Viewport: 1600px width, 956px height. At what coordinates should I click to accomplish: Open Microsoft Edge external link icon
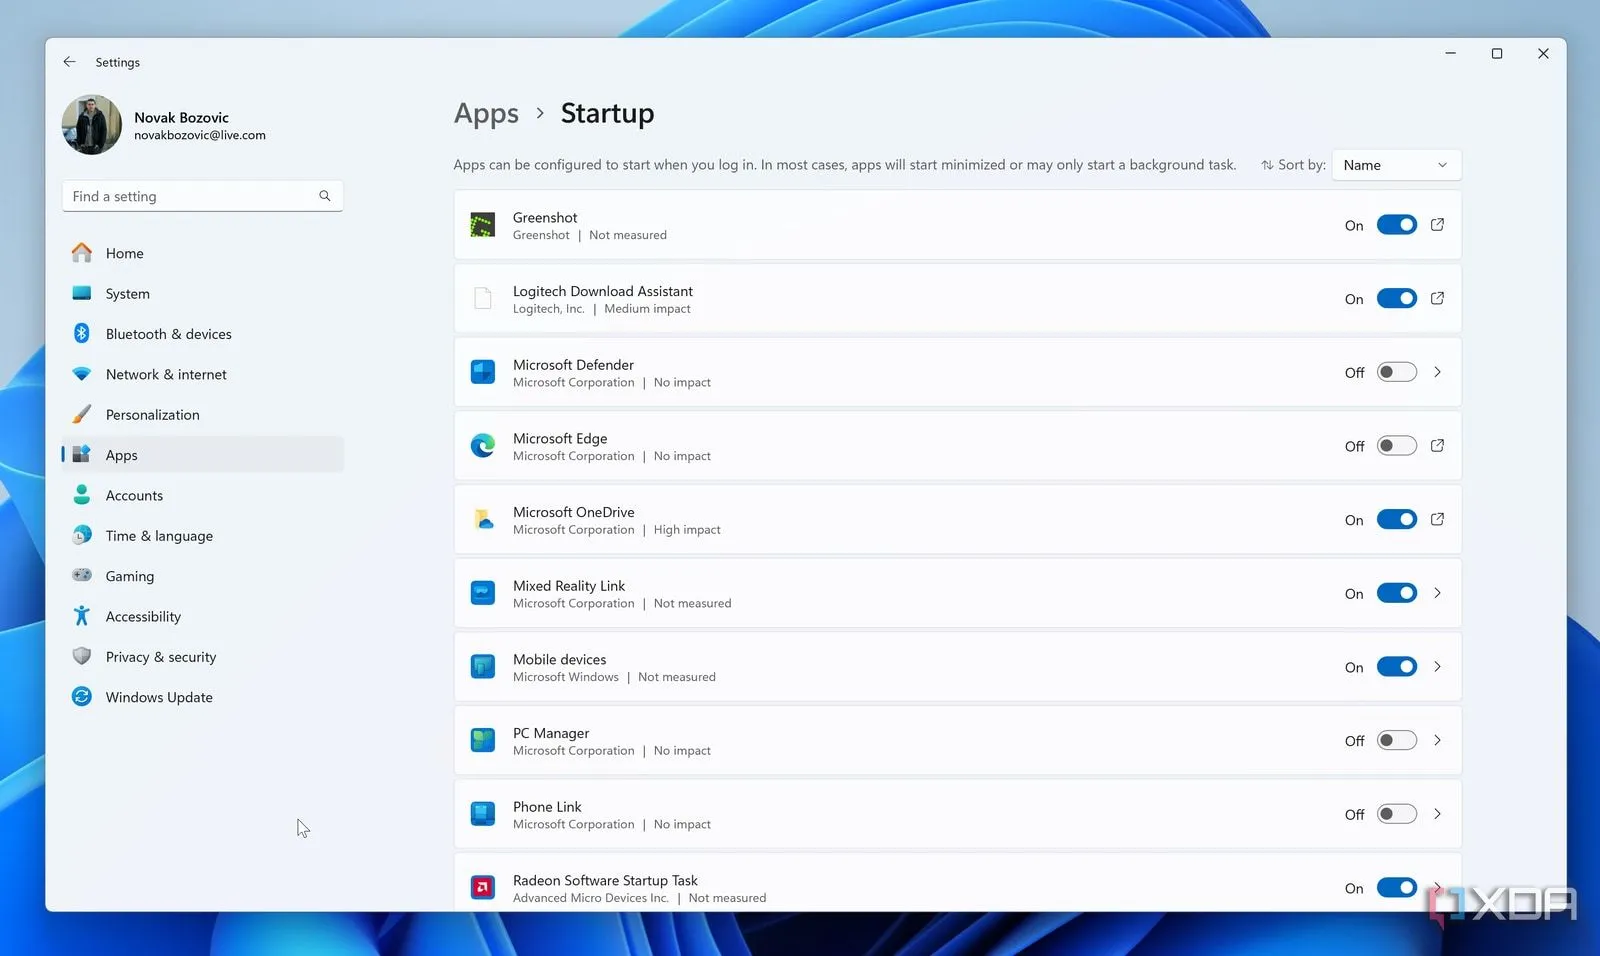pos(1437,445)
